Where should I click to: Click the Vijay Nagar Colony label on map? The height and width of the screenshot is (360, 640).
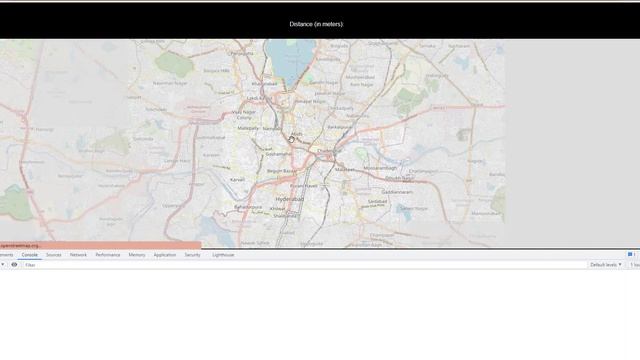244,115
